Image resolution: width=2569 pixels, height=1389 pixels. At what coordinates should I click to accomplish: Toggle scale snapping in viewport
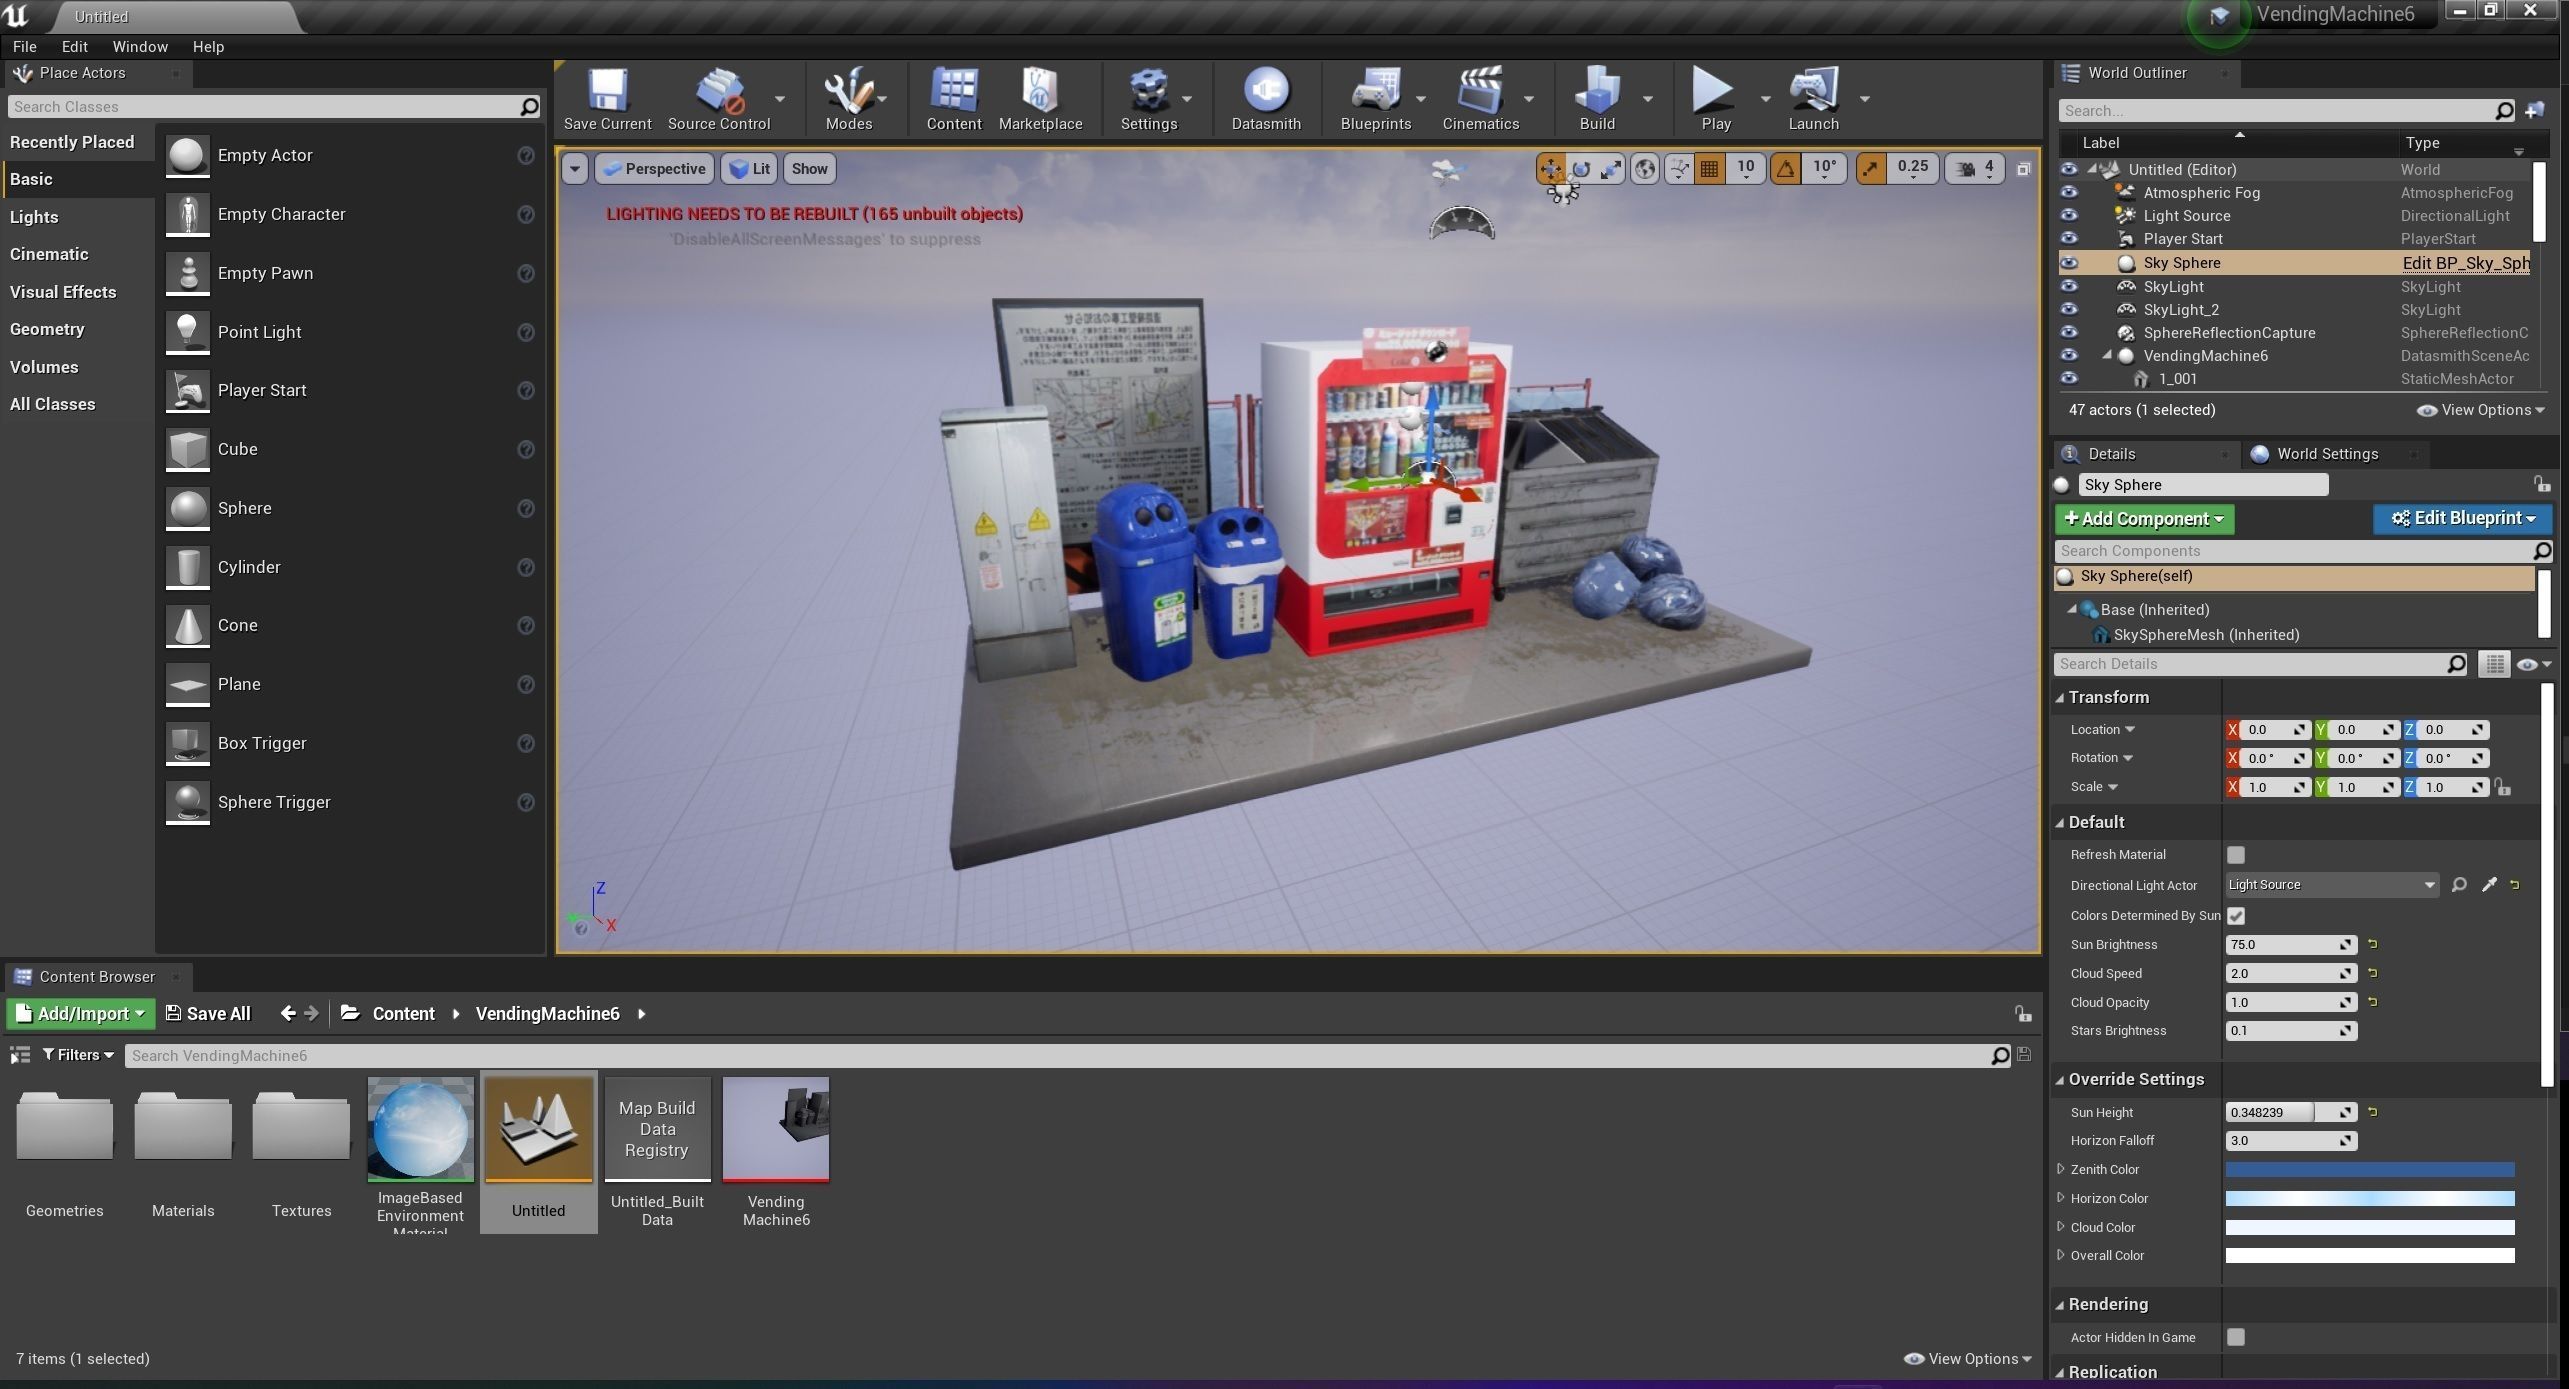coord(1870,169)
